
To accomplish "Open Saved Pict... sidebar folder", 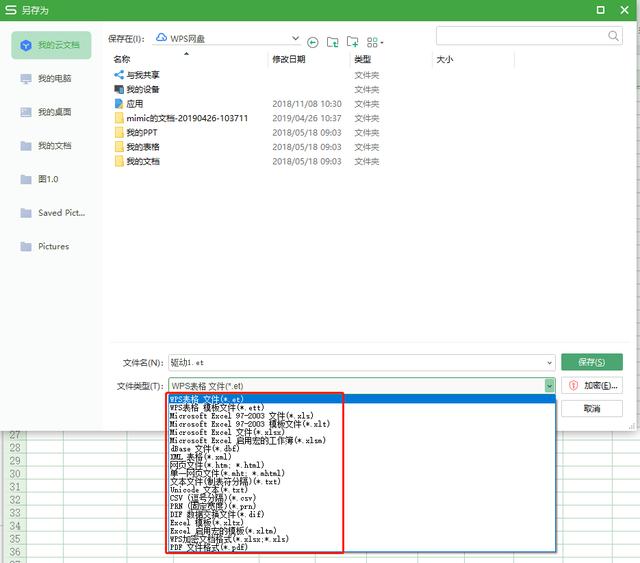I will [51, 213].
